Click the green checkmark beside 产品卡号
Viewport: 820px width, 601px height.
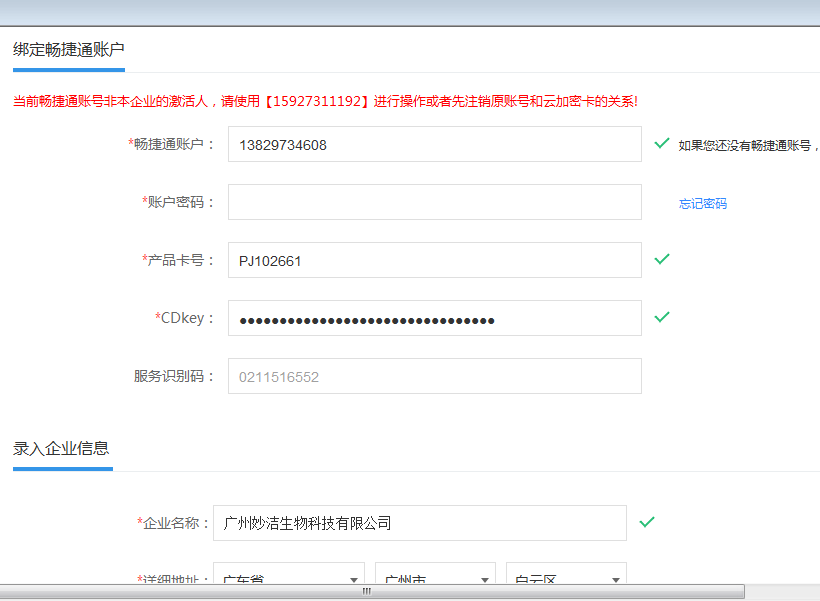[x=662, y=259]
